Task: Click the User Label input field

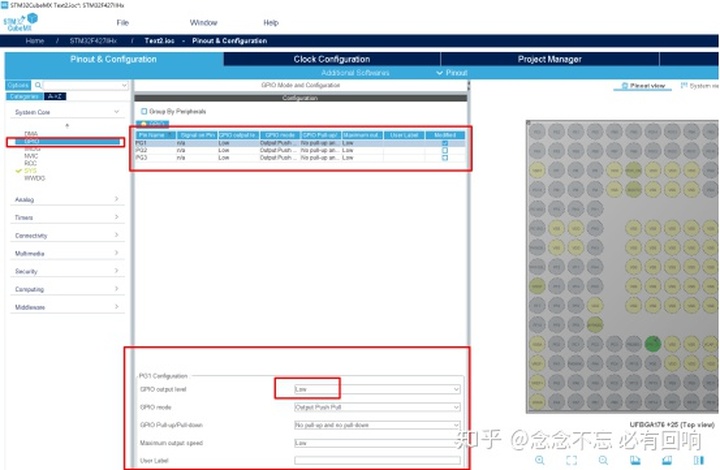Action: click(x=377, y=460)
